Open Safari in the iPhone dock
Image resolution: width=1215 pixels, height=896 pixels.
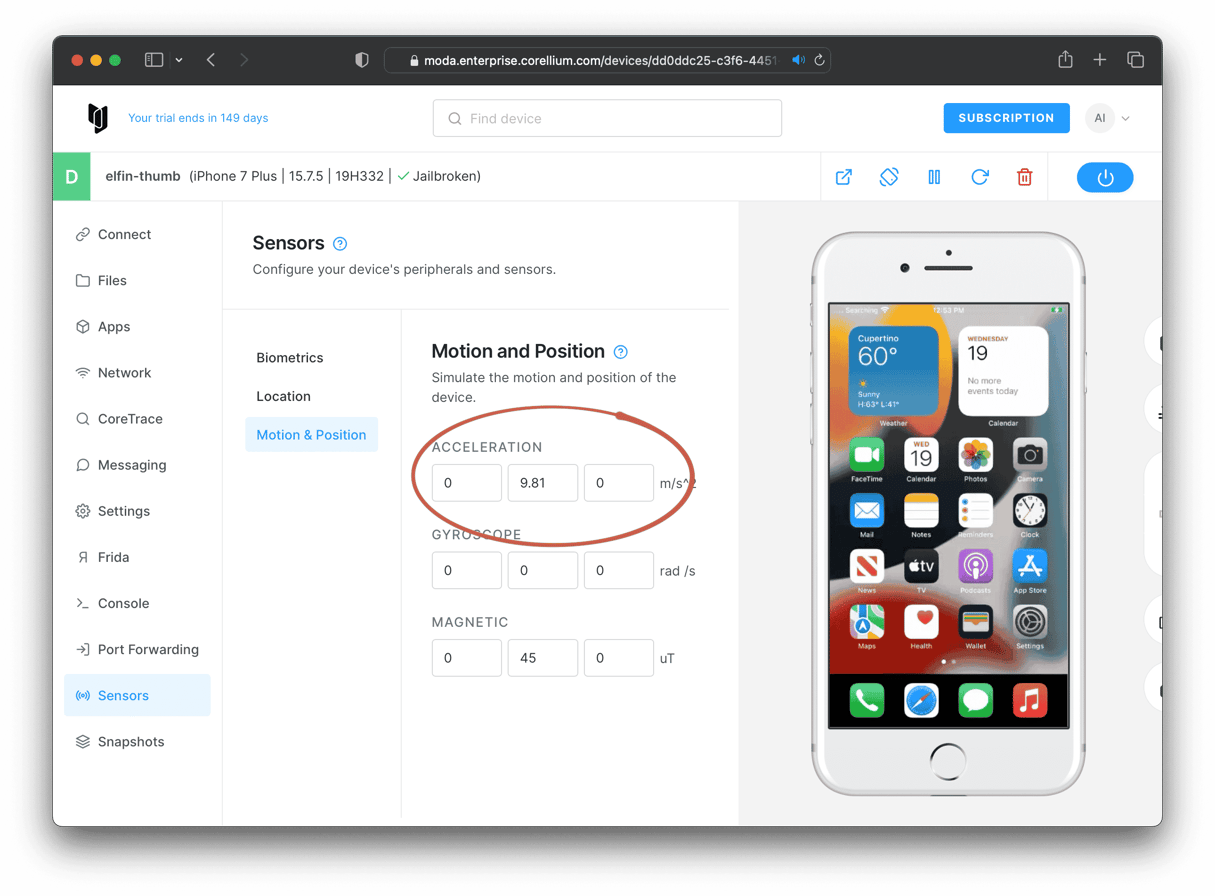pos(921,700)
